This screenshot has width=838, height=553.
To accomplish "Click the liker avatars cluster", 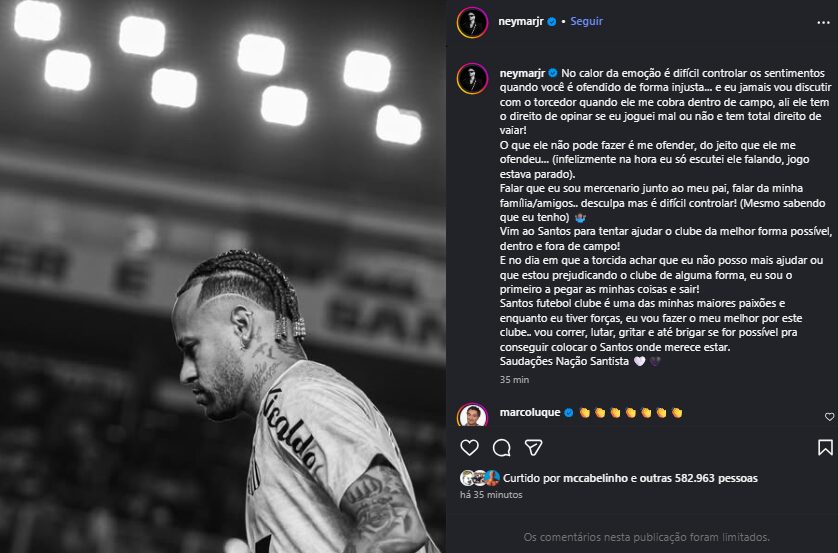I will [480, 478].
